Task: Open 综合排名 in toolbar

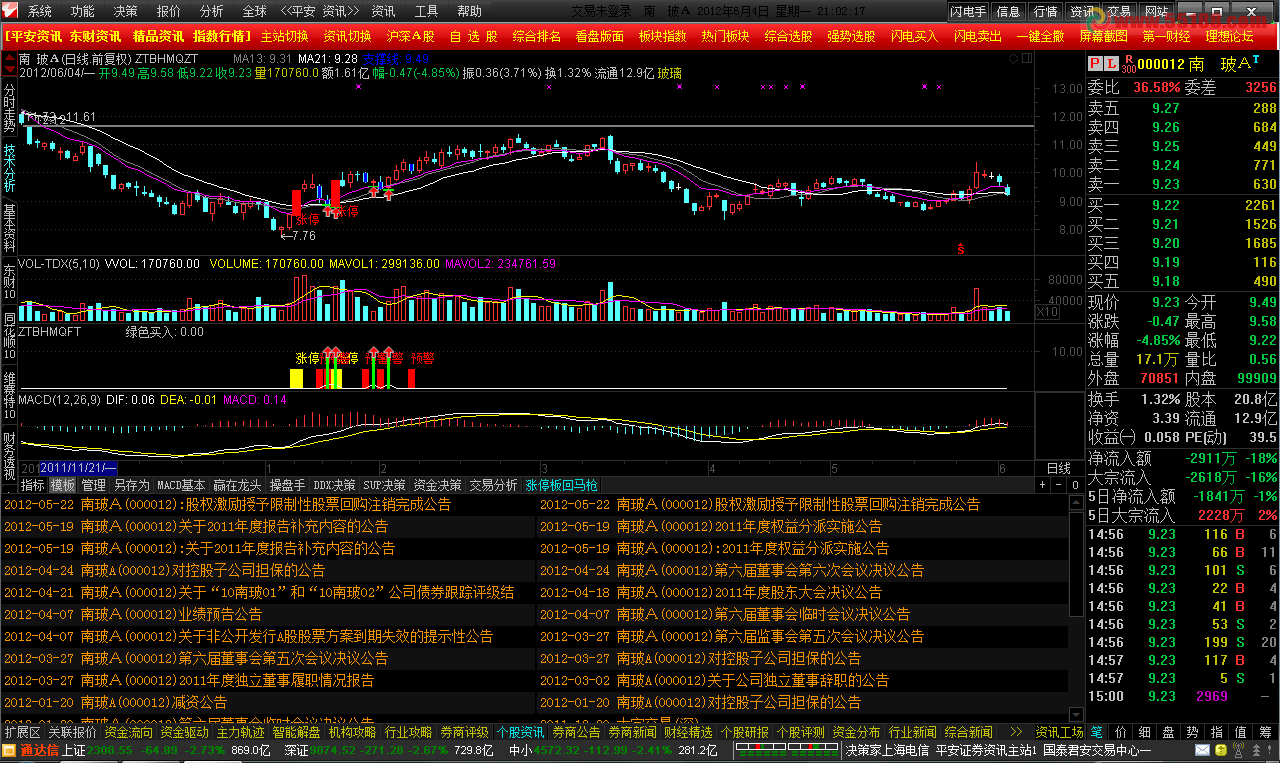Action: point(536,36)
